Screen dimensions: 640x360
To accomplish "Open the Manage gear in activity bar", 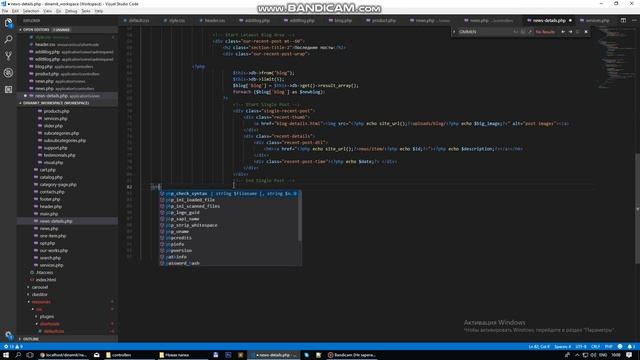I will pos(8,335).
